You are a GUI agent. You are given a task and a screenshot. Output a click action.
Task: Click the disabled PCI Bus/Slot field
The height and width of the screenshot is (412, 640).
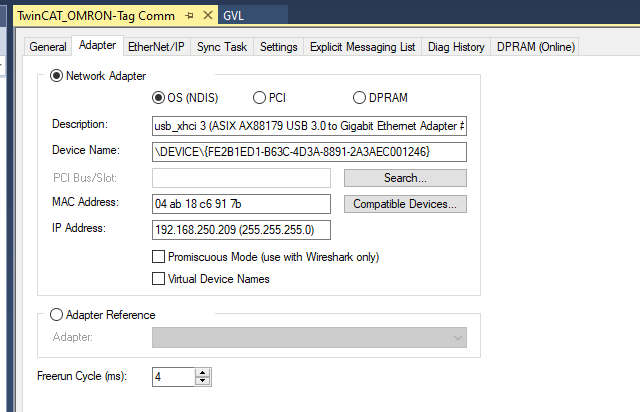[x=241, y=178]
